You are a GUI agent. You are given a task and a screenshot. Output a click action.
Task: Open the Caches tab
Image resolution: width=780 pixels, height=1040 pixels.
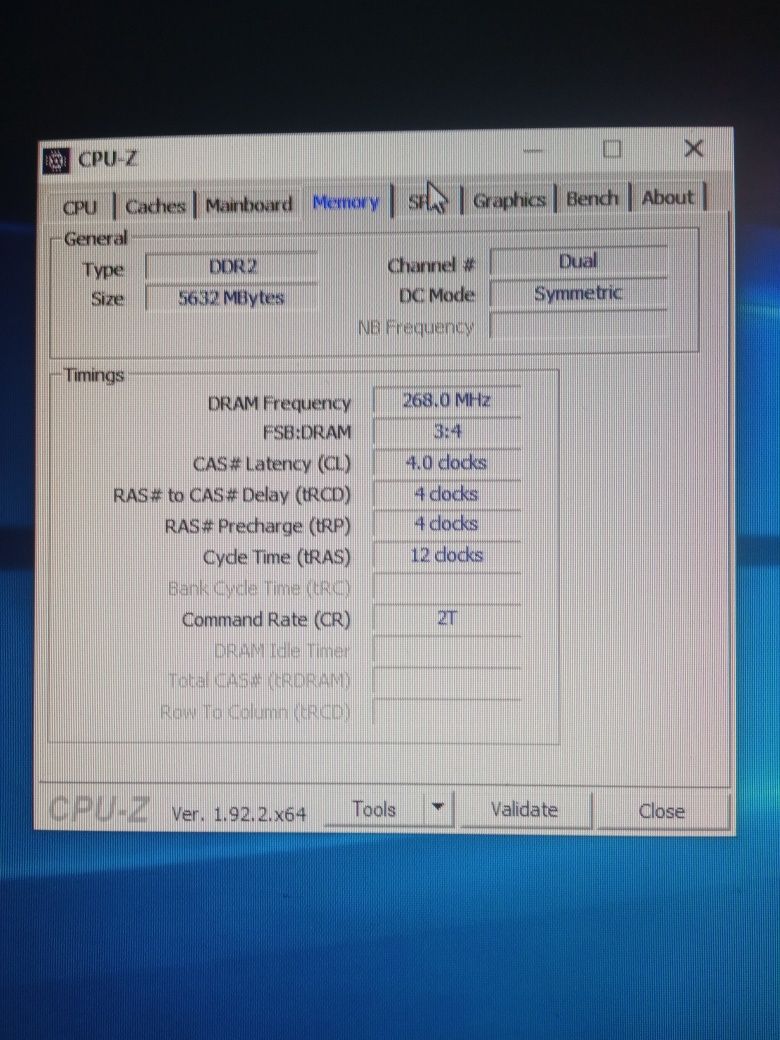pyautogui.click(x=155, y=206)
